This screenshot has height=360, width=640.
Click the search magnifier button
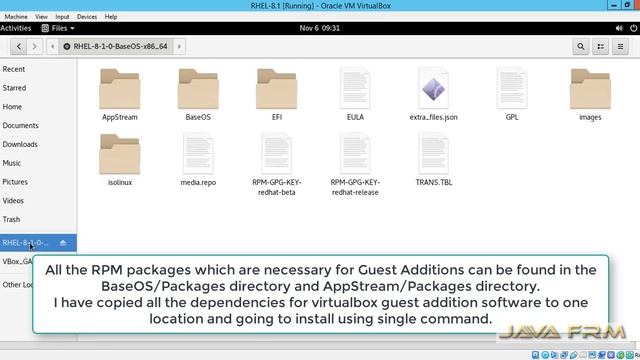click(581, 47)
